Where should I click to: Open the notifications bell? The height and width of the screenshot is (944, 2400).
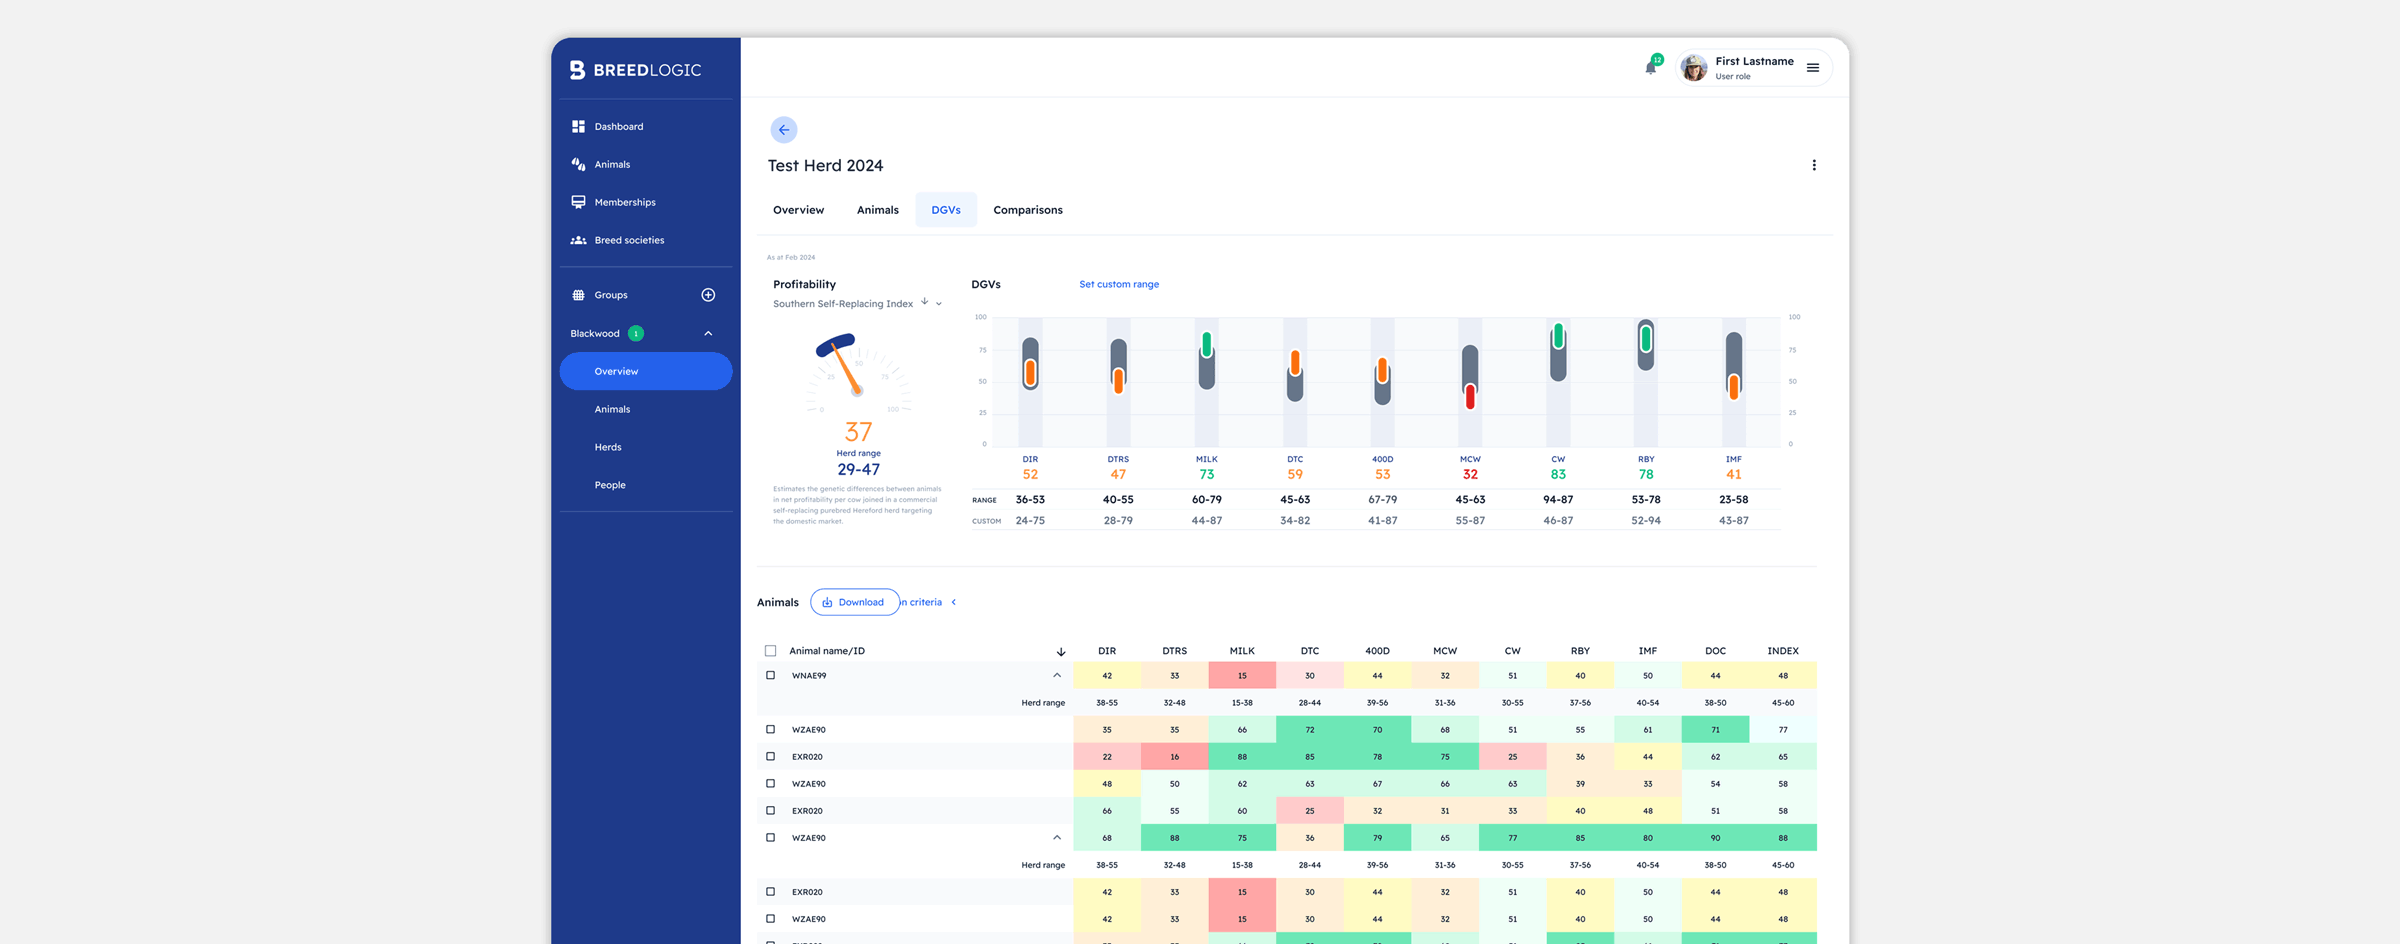tap(1650, 68)
